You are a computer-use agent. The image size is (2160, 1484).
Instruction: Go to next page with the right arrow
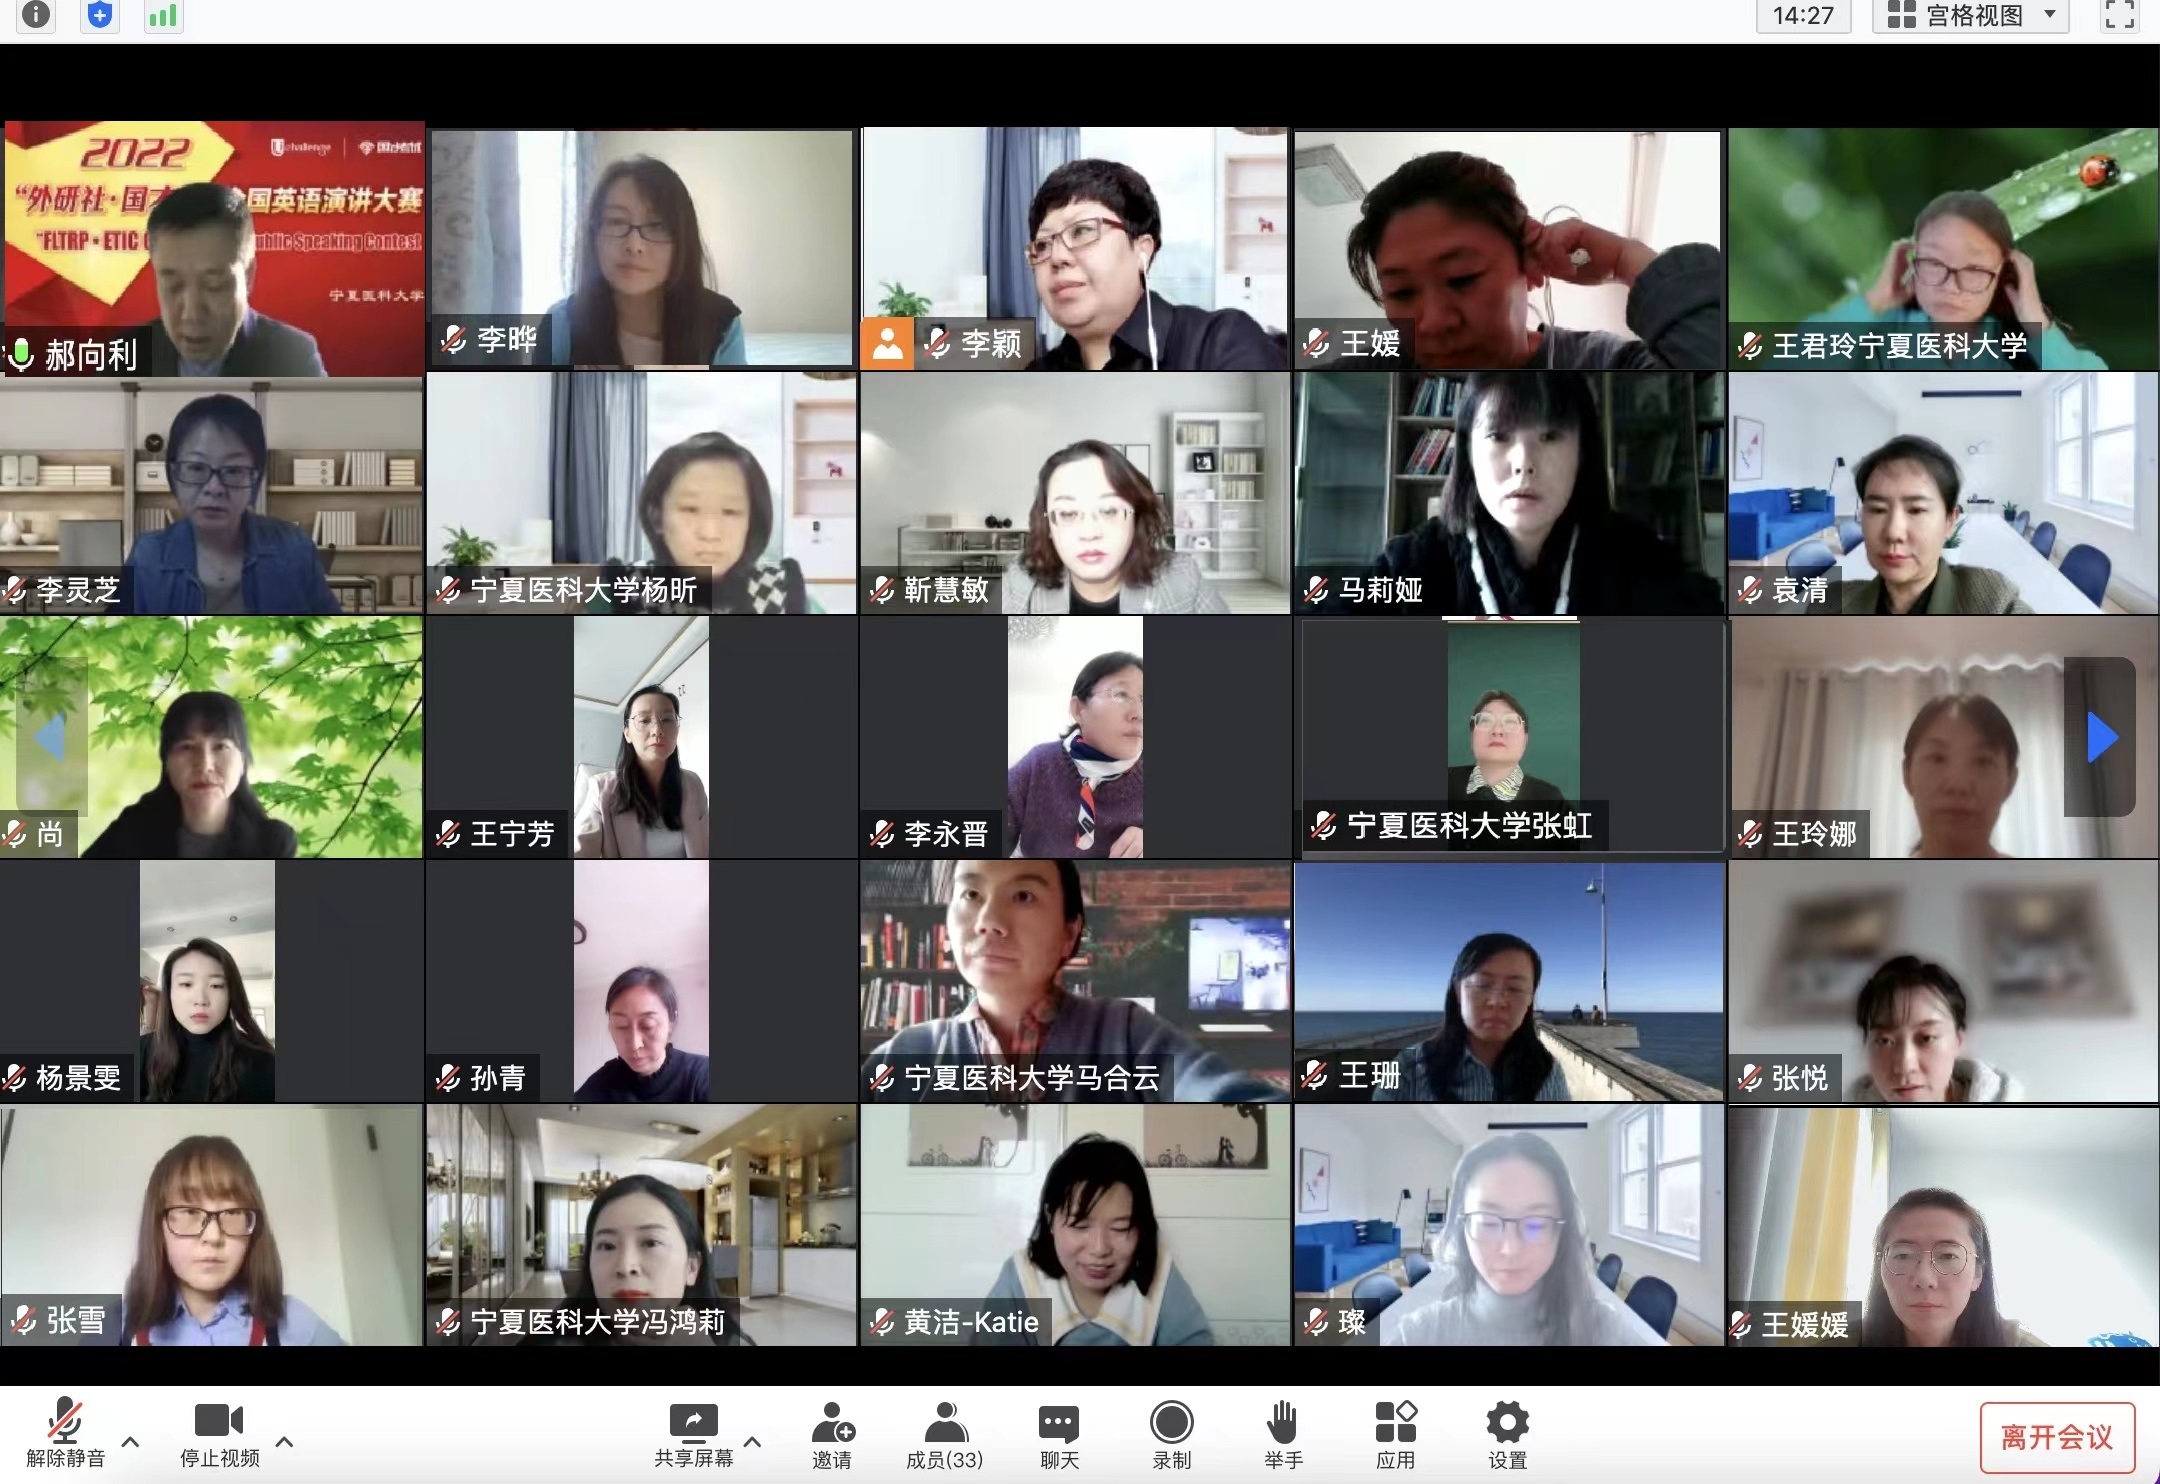pos(2101,738)
